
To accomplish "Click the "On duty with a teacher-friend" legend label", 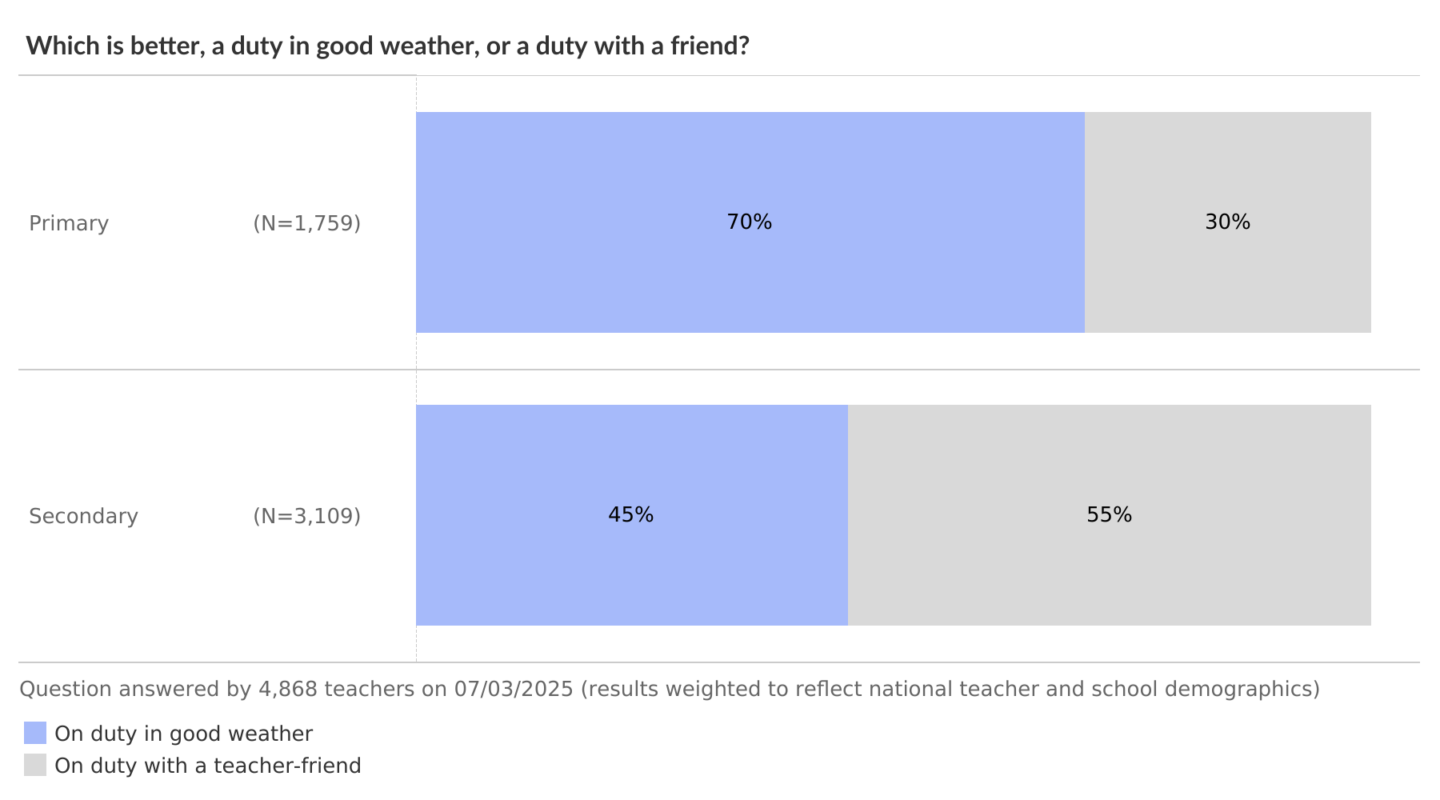I will click(208, 766).
